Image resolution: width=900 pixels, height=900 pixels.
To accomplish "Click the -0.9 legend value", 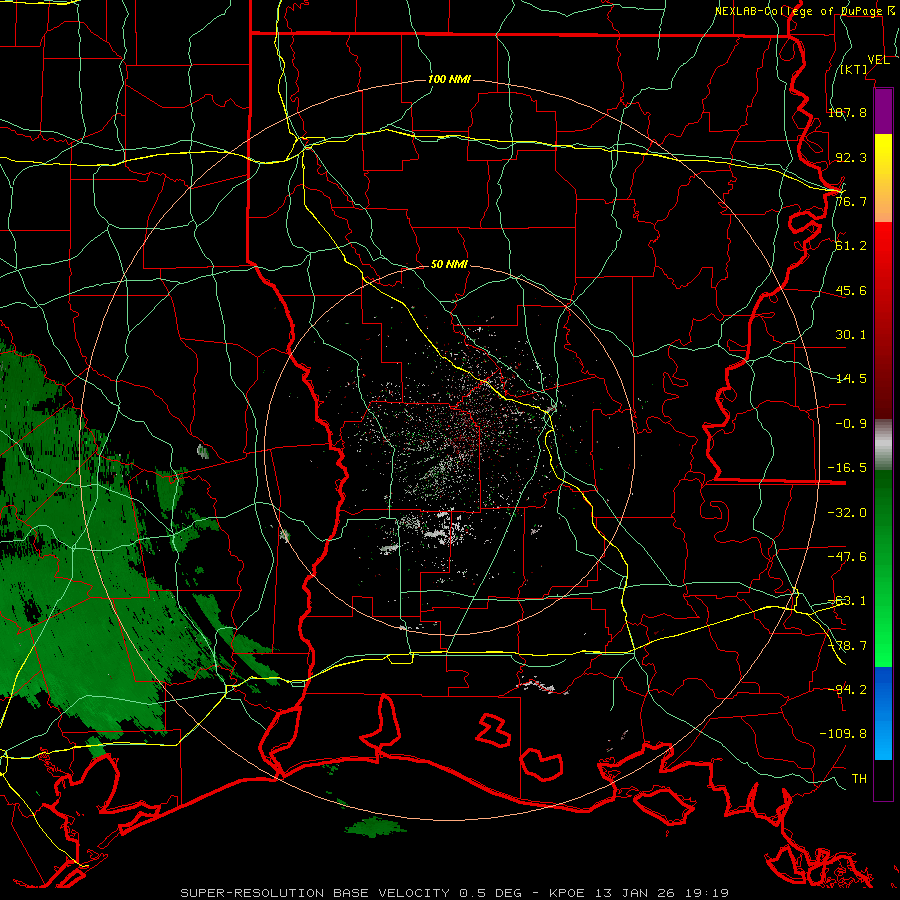I will click(x=851, y=424).
